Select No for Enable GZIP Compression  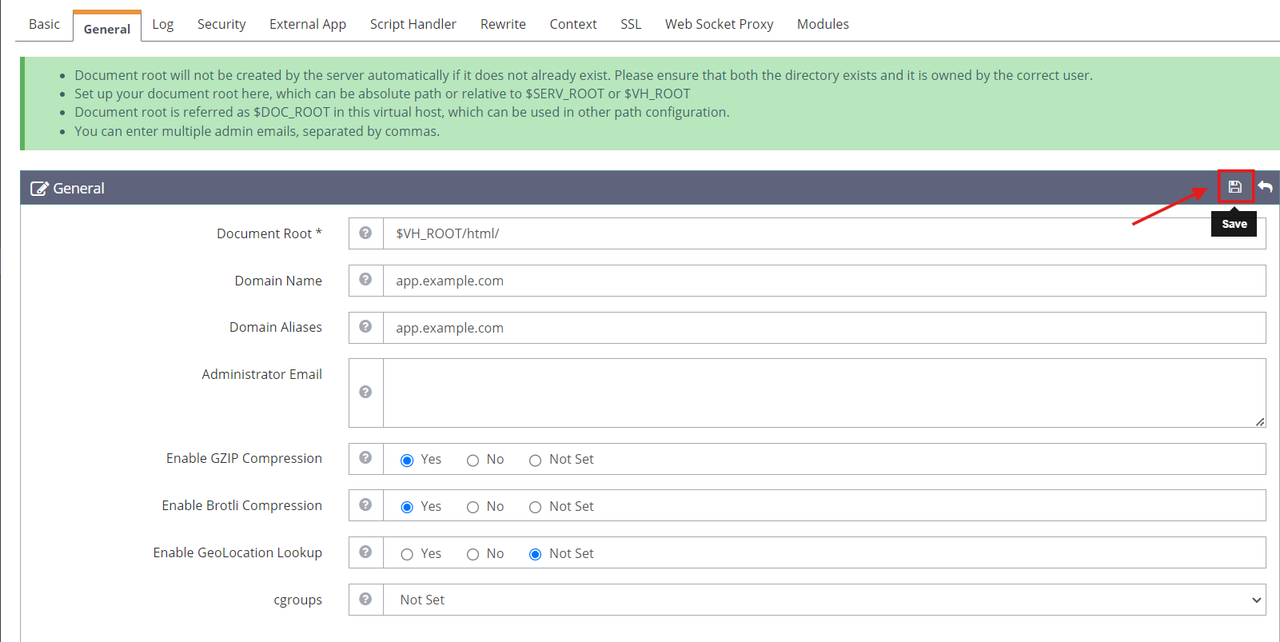(473, 460)
